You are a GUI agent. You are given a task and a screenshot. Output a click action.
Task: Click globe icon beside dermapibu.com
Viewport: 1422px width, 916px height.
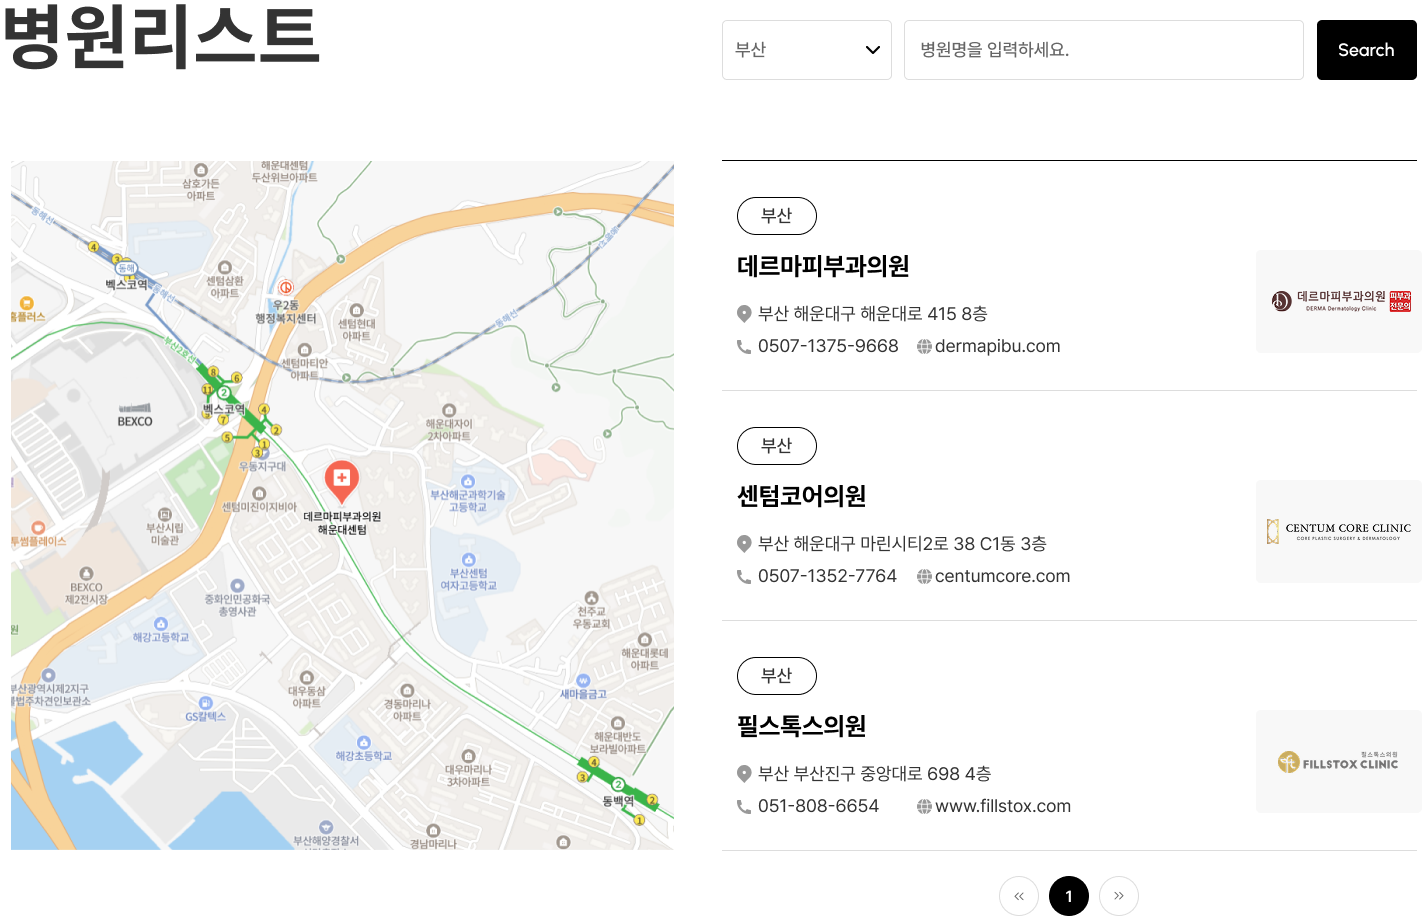pos(924,347)
